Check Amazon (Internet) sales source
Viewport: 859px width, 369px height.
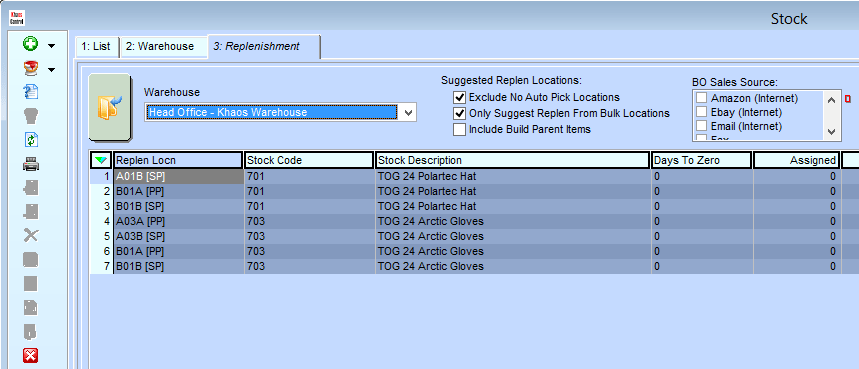click(x=701, y=99)
